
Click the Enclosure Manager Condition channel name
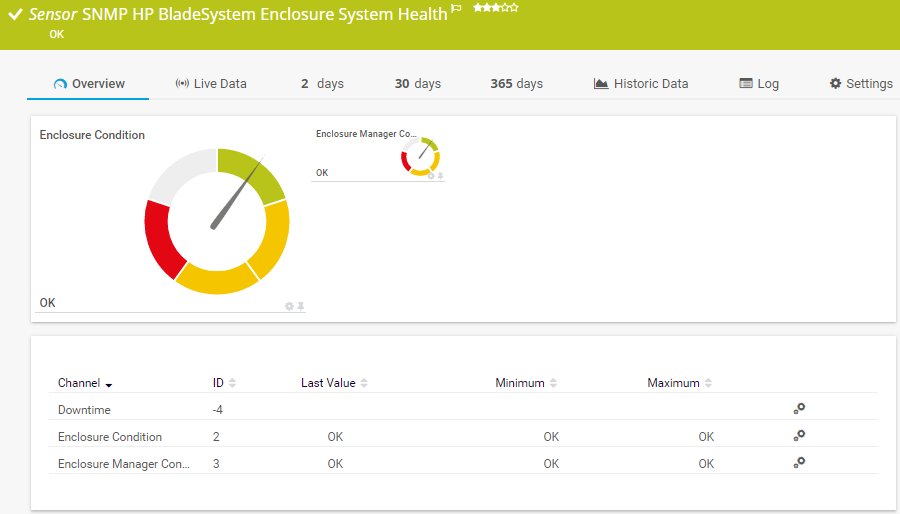[124, 464]
